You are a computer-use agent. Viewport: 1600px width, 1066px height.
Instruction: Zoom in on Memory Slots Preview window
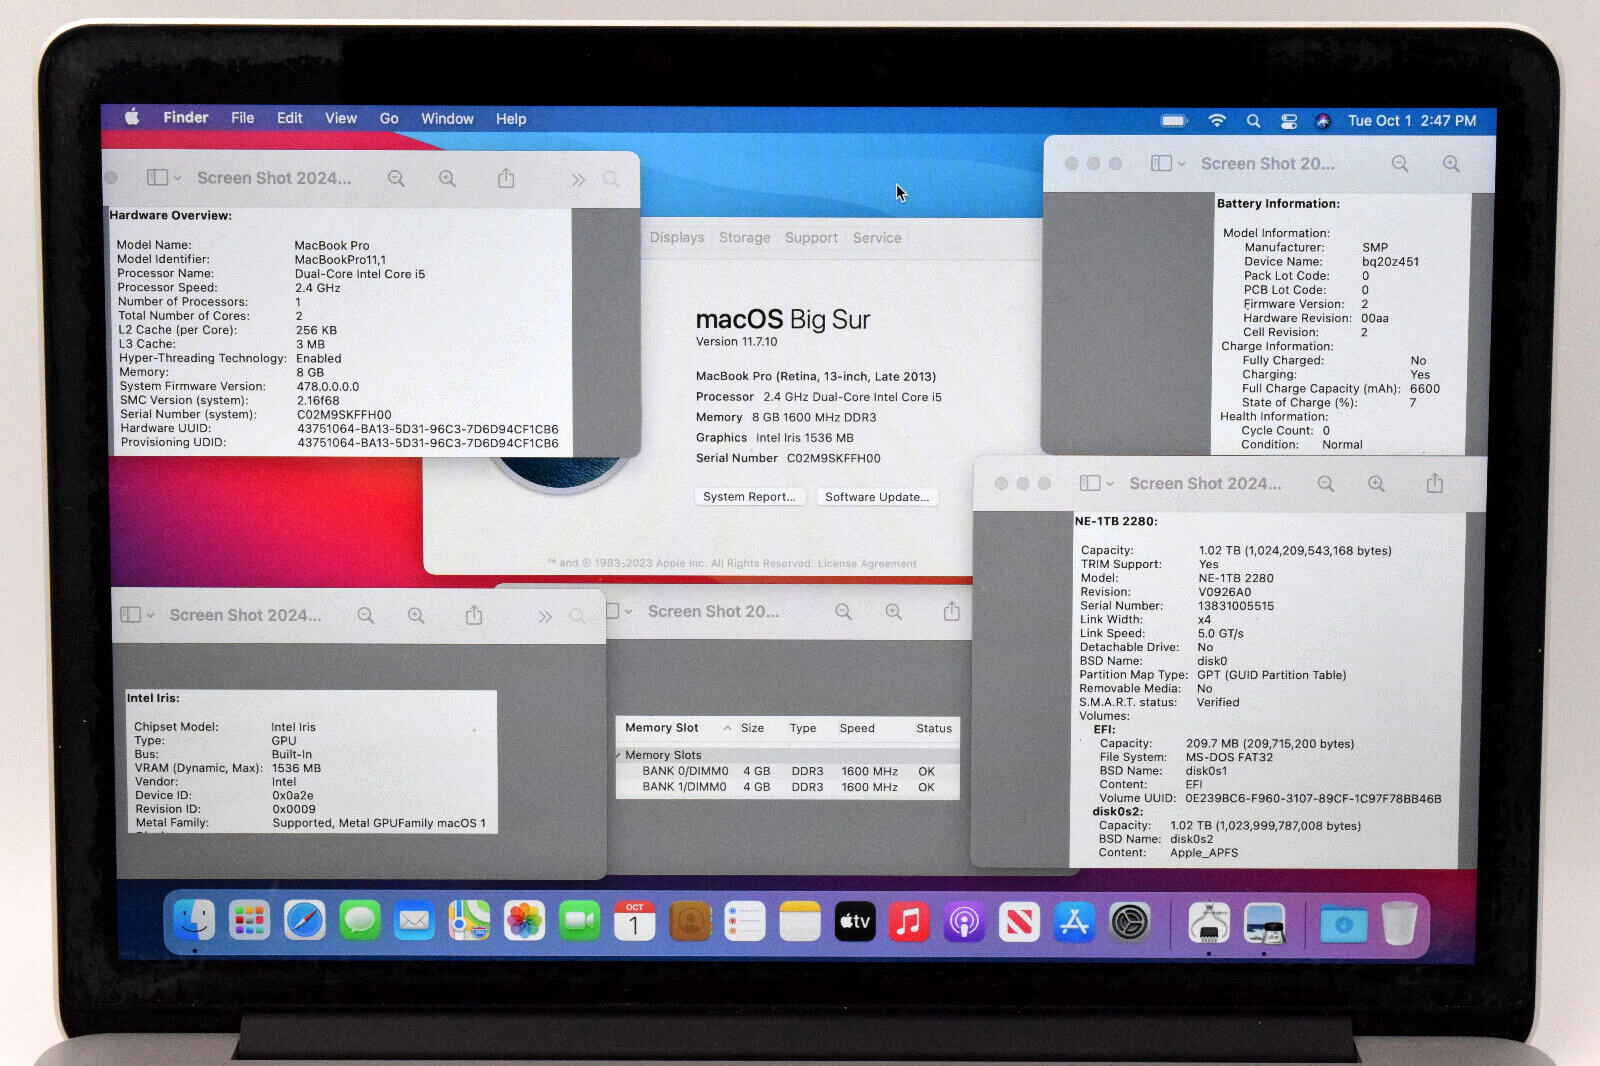tap(893, 612)
